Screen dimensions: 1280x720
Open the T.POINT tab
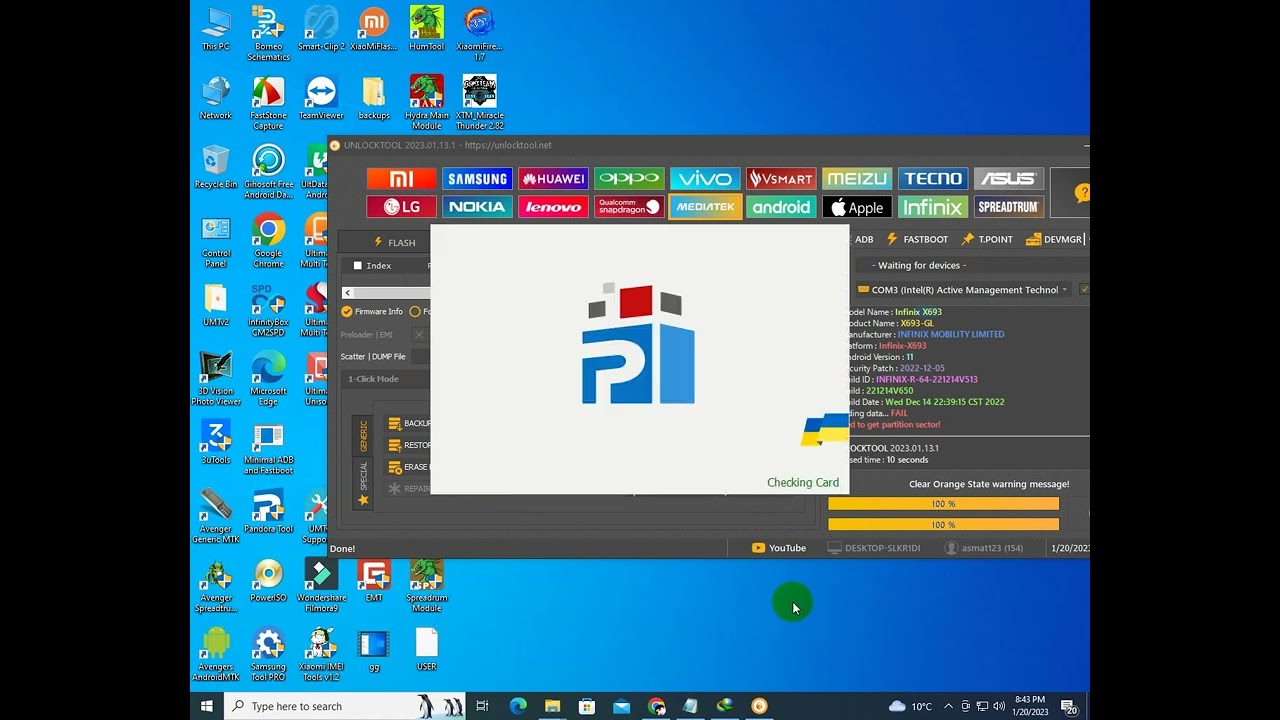click(987, 240)
